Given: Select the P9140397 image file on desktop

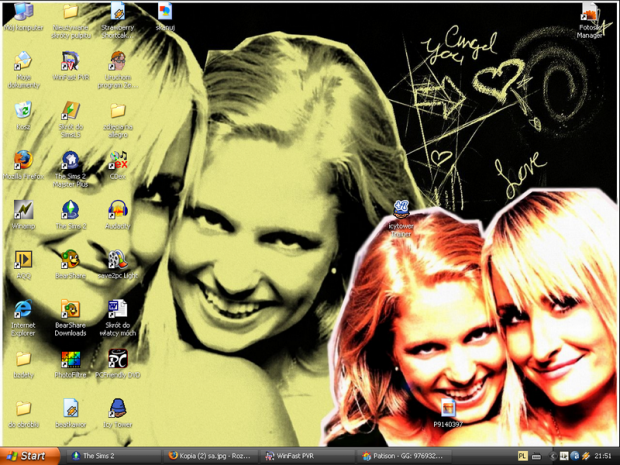Looking at the screenshot, I should (447, 408).
